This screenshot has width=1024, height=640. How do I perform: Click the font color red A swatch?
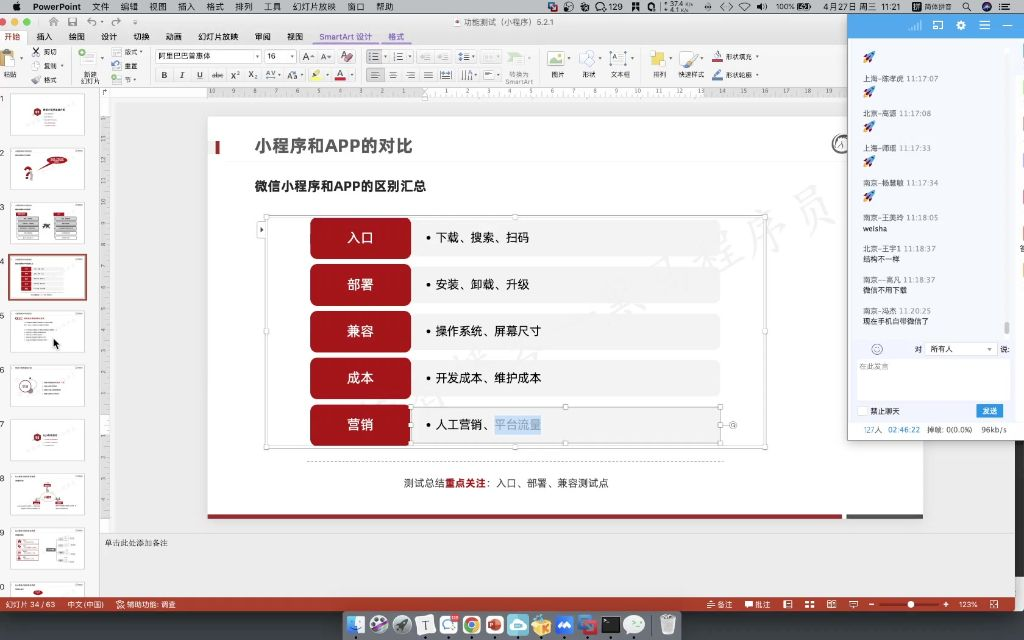pos(340,75)
